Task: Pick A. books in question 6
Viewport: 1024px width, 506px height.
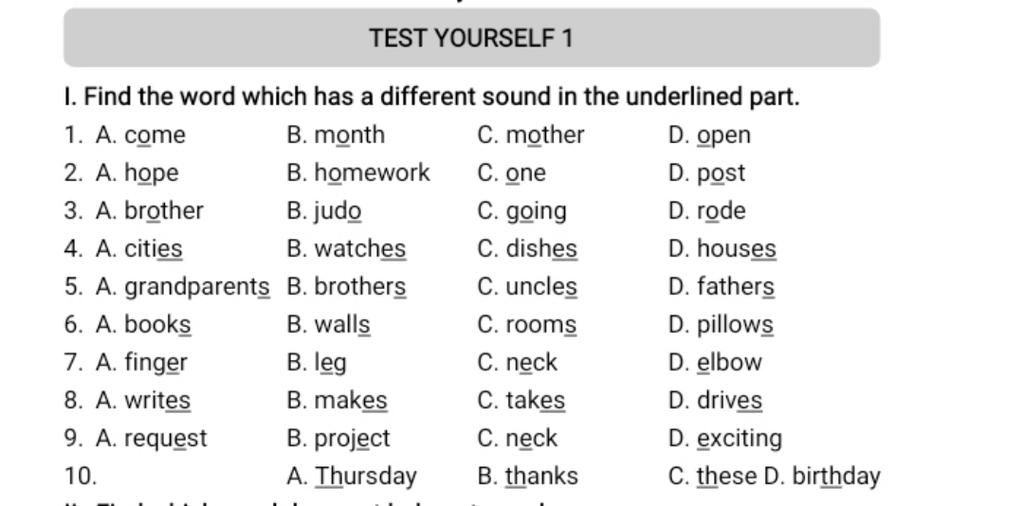Action: [143, 324]
